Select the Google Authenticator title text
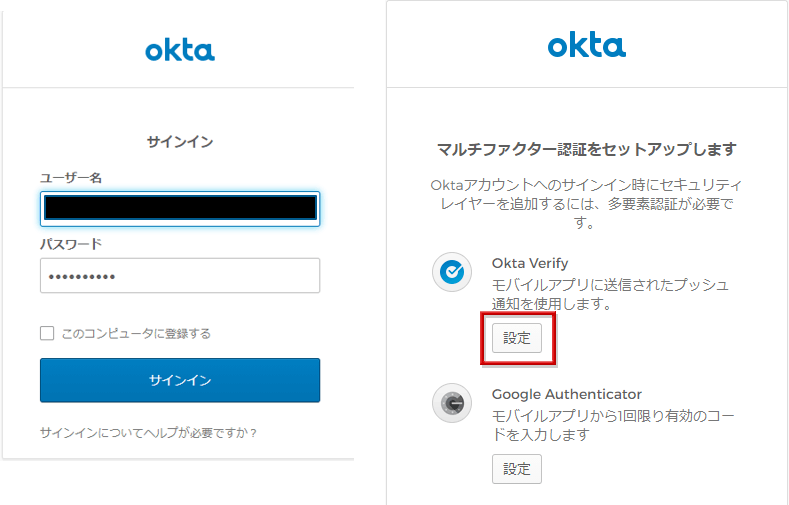The width and height of the screenshot is (789, 505). tap(567, 394)
